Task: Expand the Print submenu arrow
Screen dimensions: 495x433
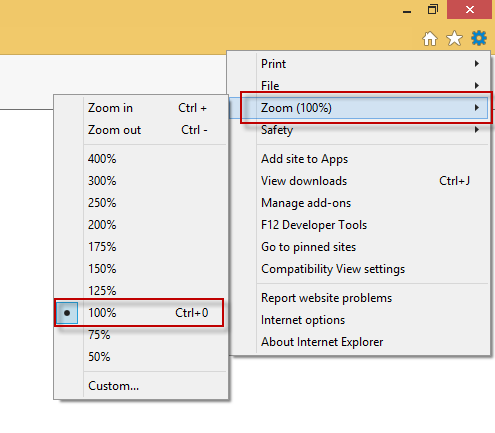Action: (477, 63)
